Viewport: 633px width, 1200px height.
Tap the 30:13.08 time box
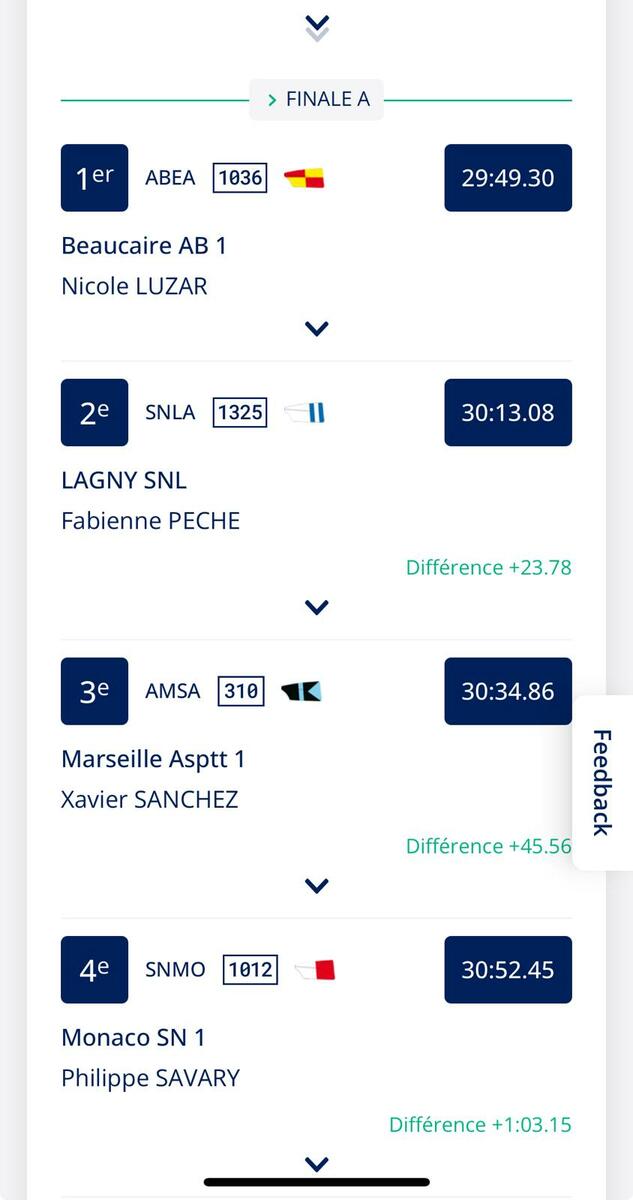(x=508, y=412)
